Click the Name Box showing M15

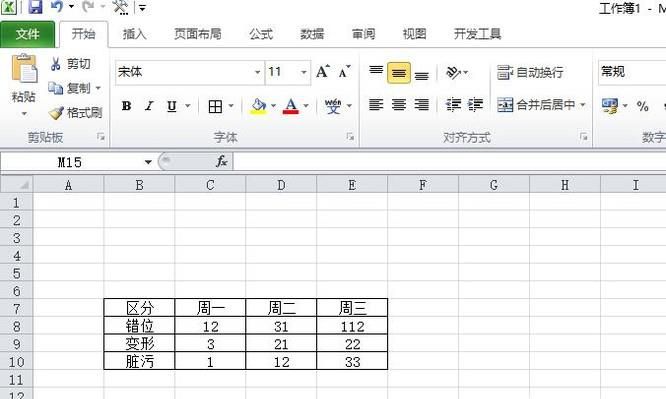pyautogui.click(x=71, y=162)
